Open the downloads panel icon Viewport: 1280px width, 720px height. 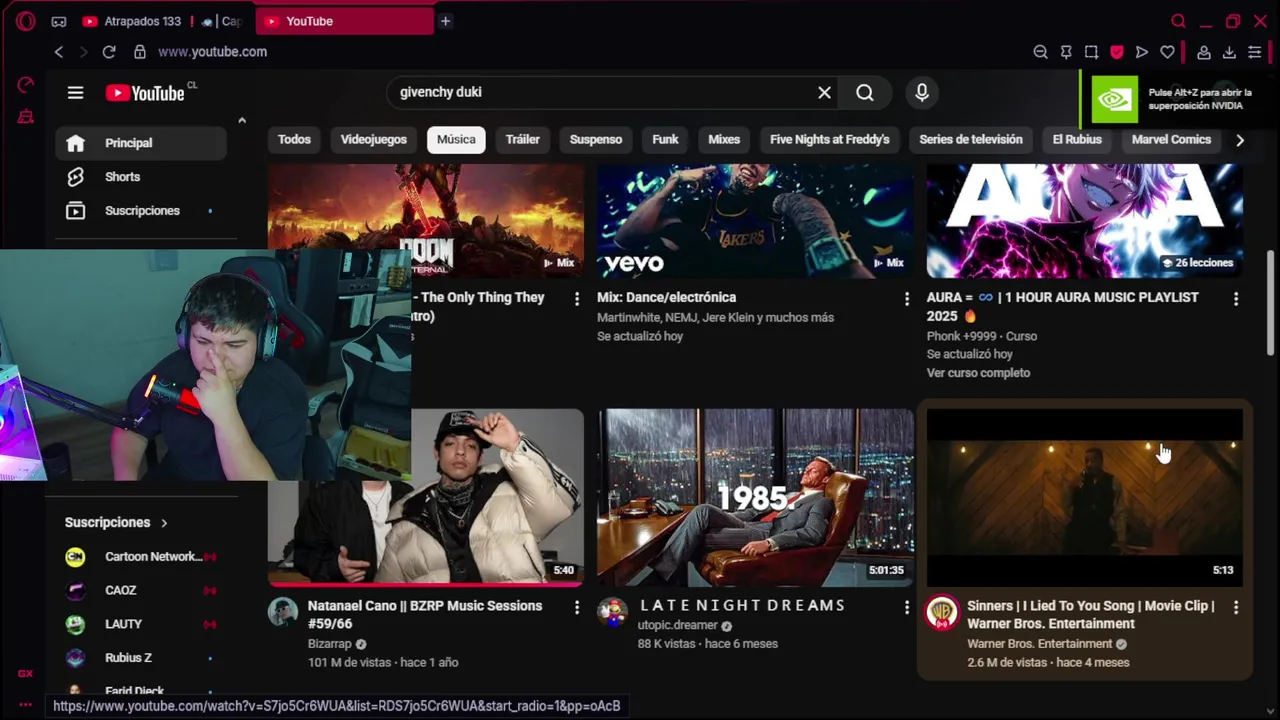point(1229,52)
